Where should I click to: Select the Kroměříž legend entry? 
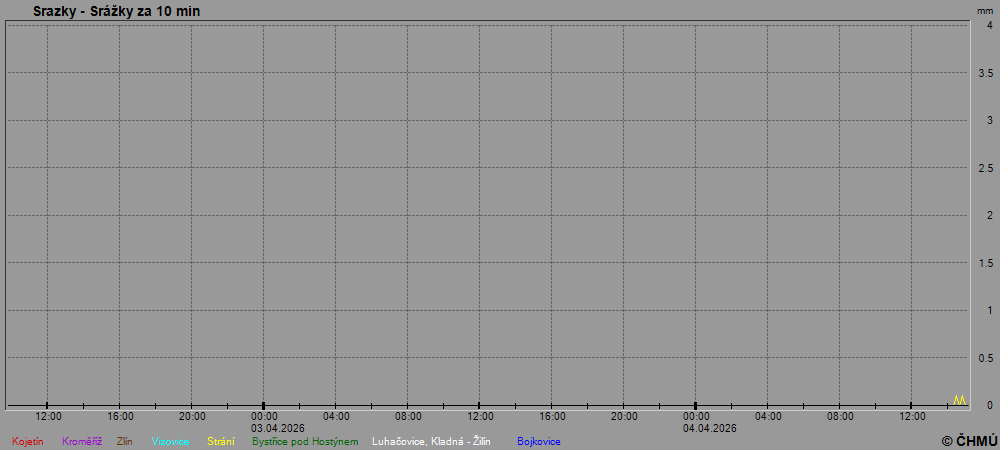click(82, 441)
